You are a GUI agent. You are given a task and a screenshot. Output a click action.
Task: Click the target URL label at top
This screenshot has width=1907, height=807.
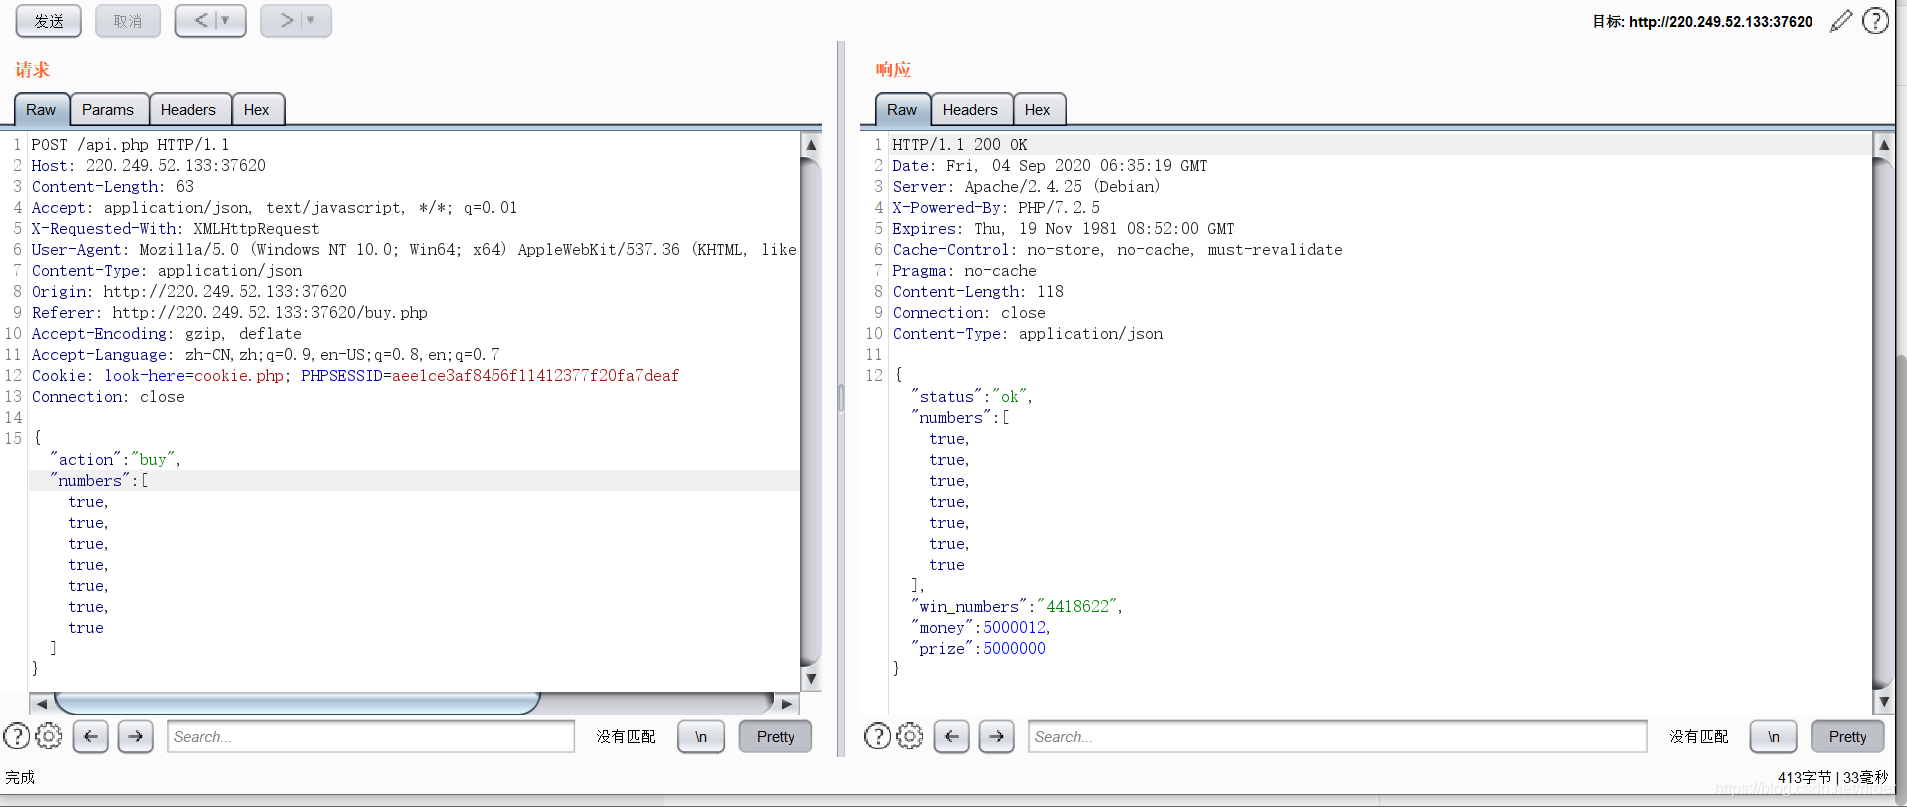tap(1702, 21)
